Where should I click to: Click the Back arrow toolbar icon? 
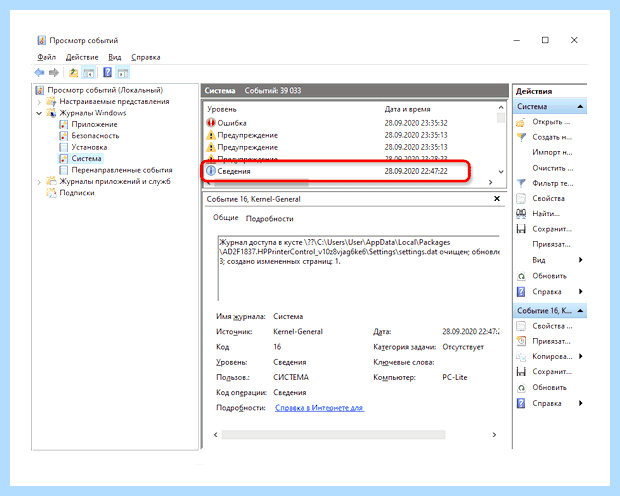point(39,72)
